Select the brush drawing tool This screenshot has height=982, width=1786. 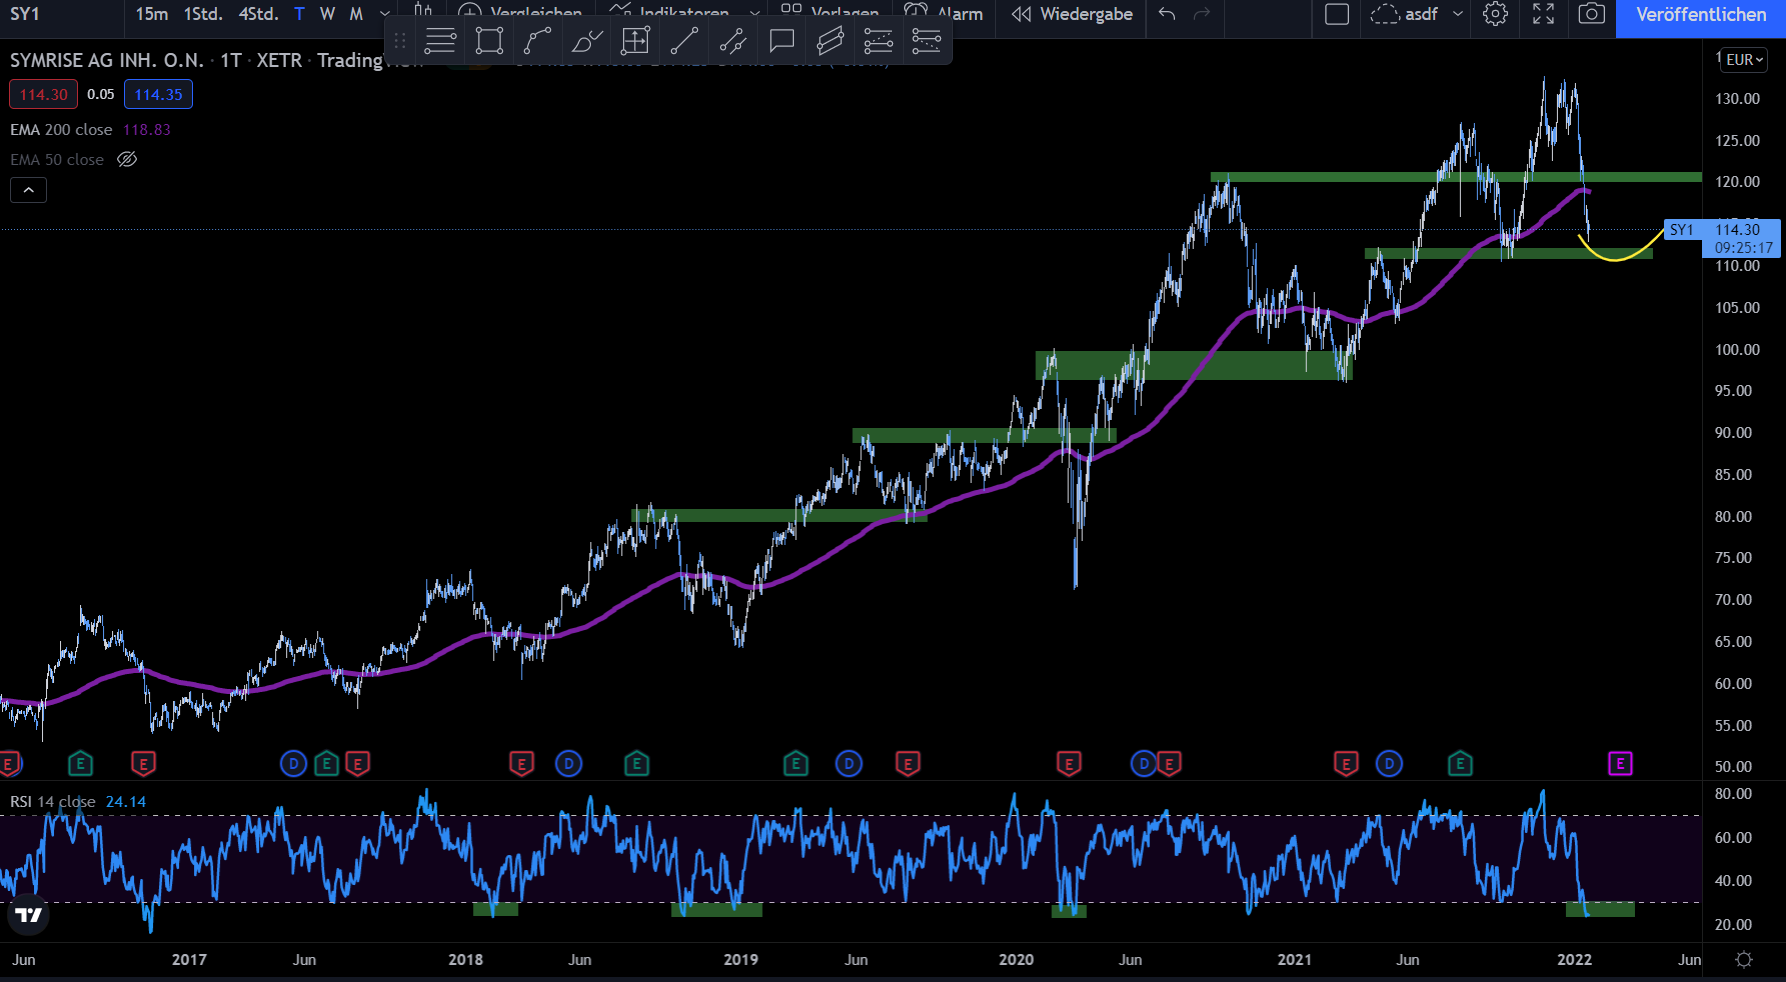click(587, 41)
